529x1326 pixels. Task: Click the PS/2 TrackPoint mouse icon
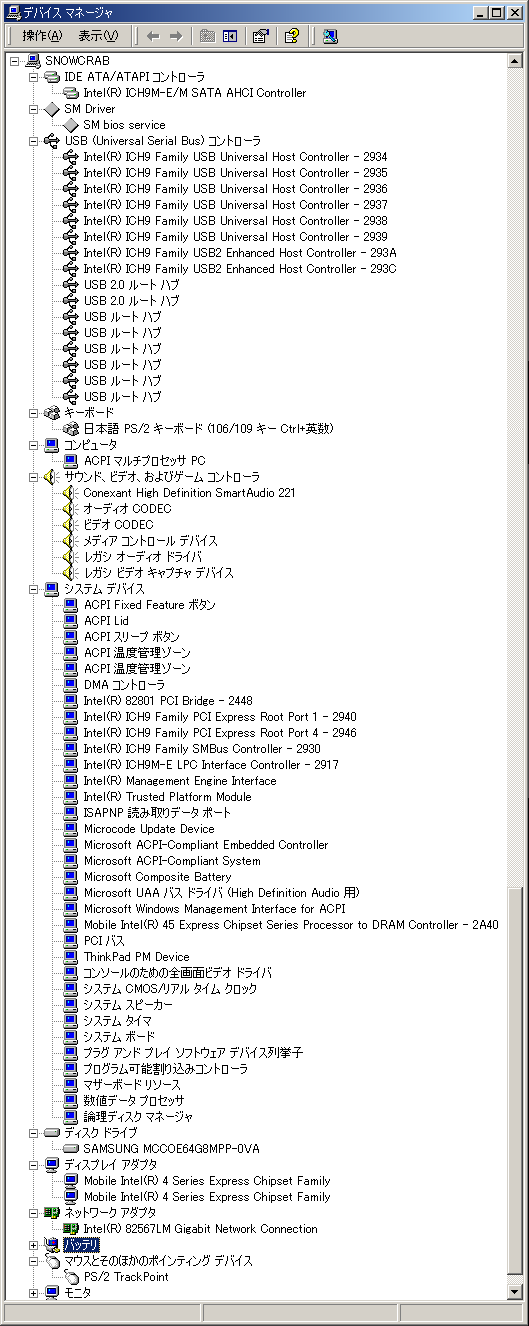71,1277
